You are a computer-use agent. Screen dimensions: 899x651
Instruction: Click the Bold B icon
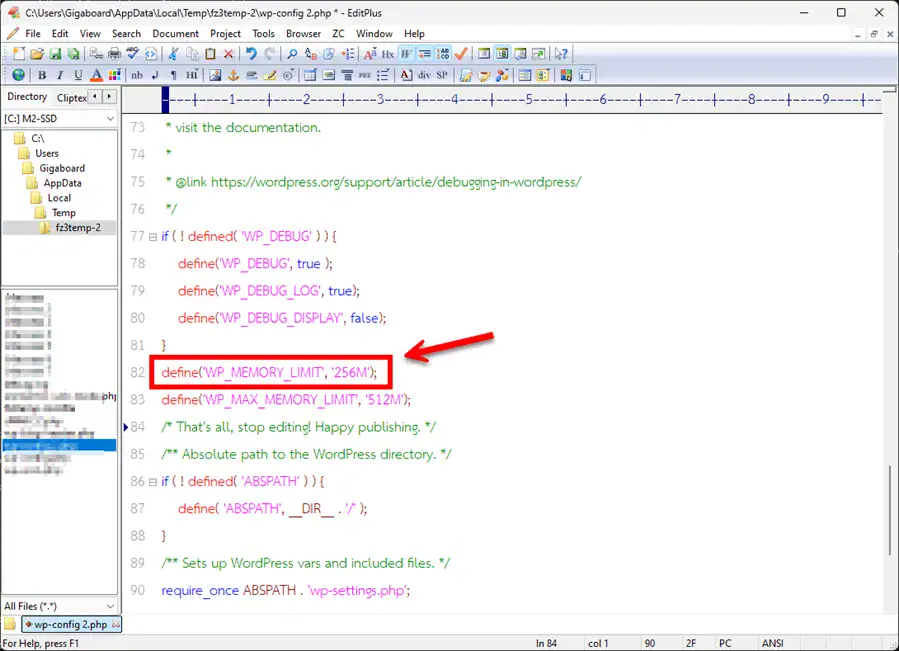click(x=42, y=75)
